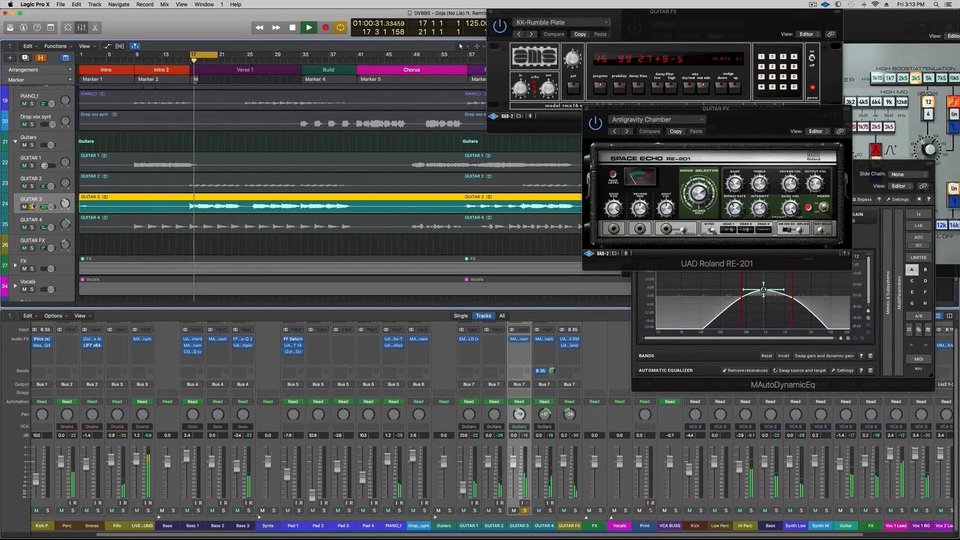This screenshot has width=960, height=540.
Task: Mute the GUITAR 3 track
Action: 24,207
